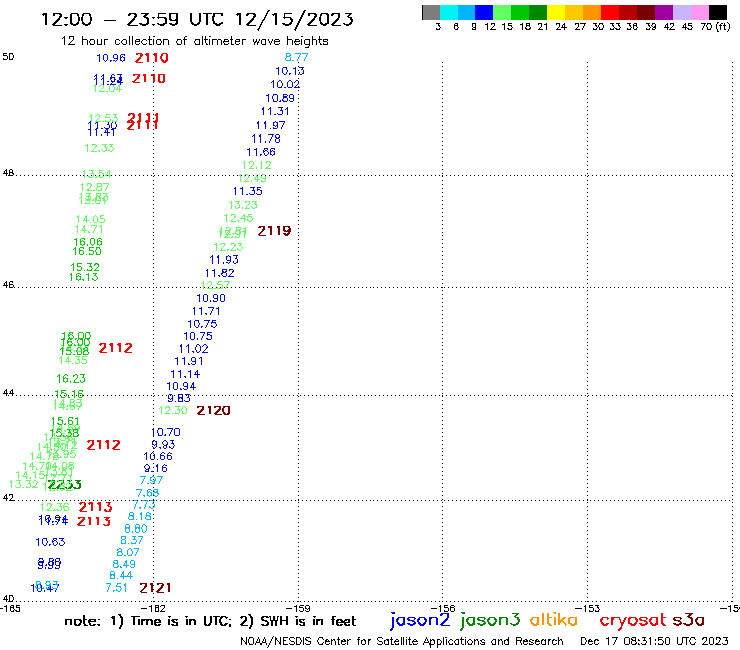Click the 48 latitude axis label
Image resolution: width=740 pixels, height=650 pixels.
8,173
